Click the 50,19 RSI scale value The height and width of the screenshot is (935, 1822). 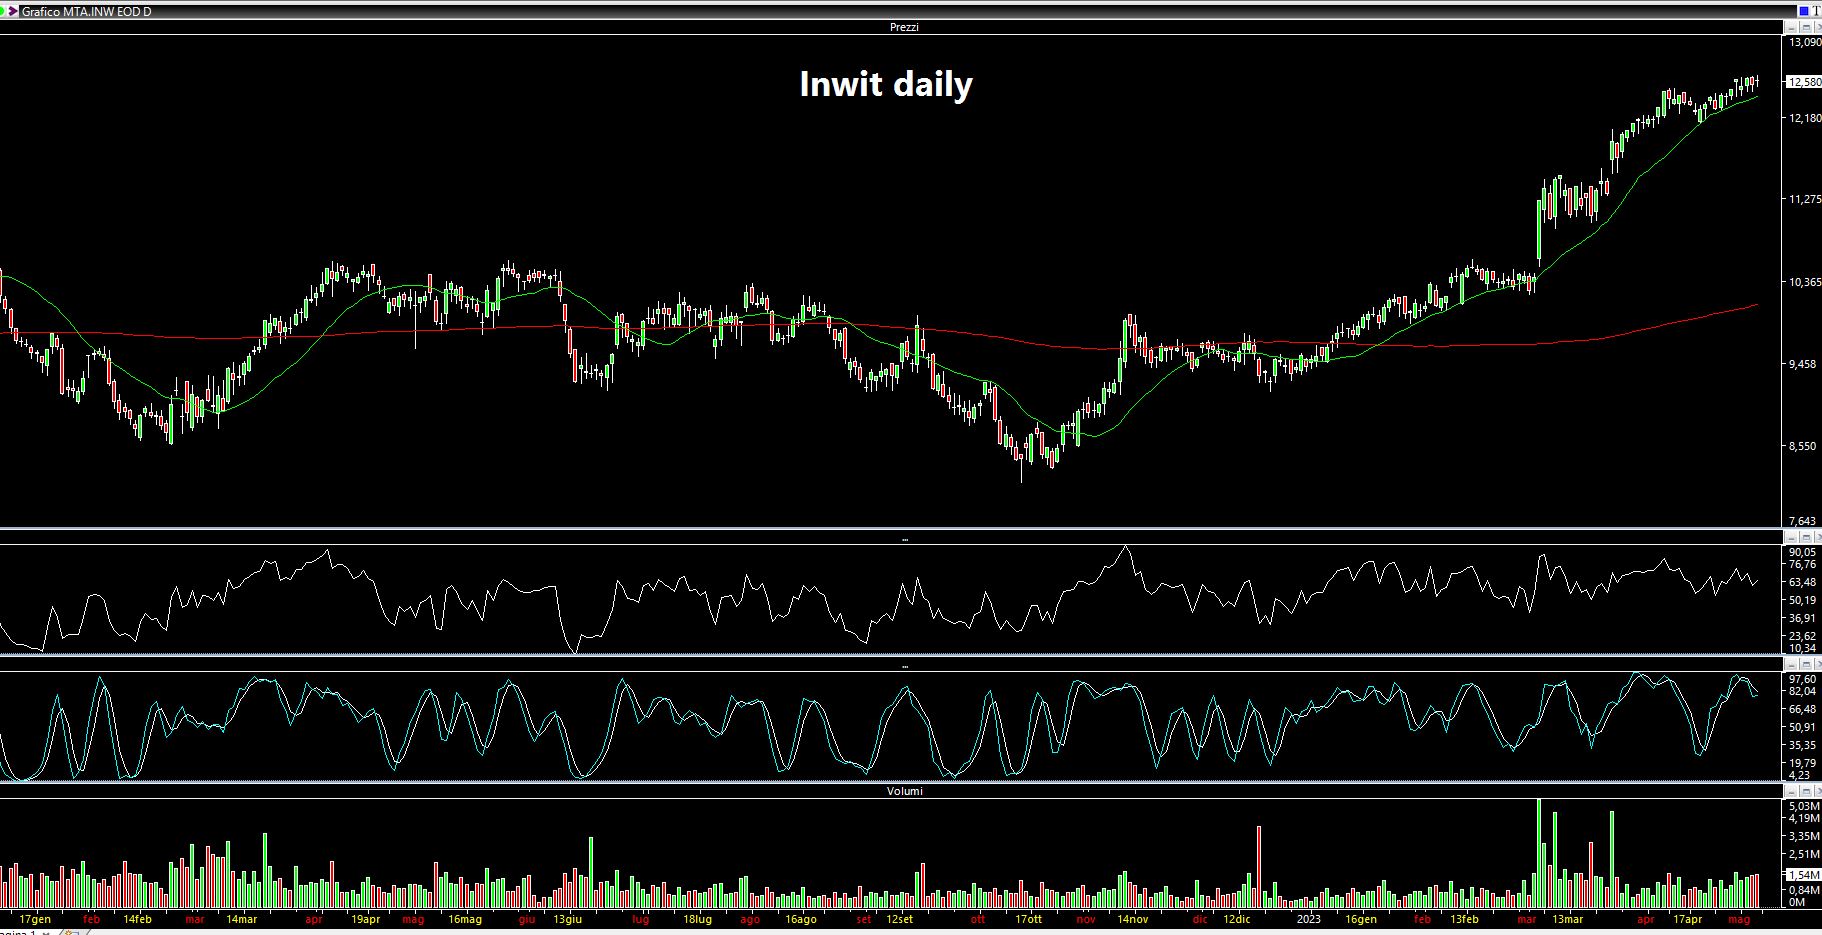(x=1802, y=600)
